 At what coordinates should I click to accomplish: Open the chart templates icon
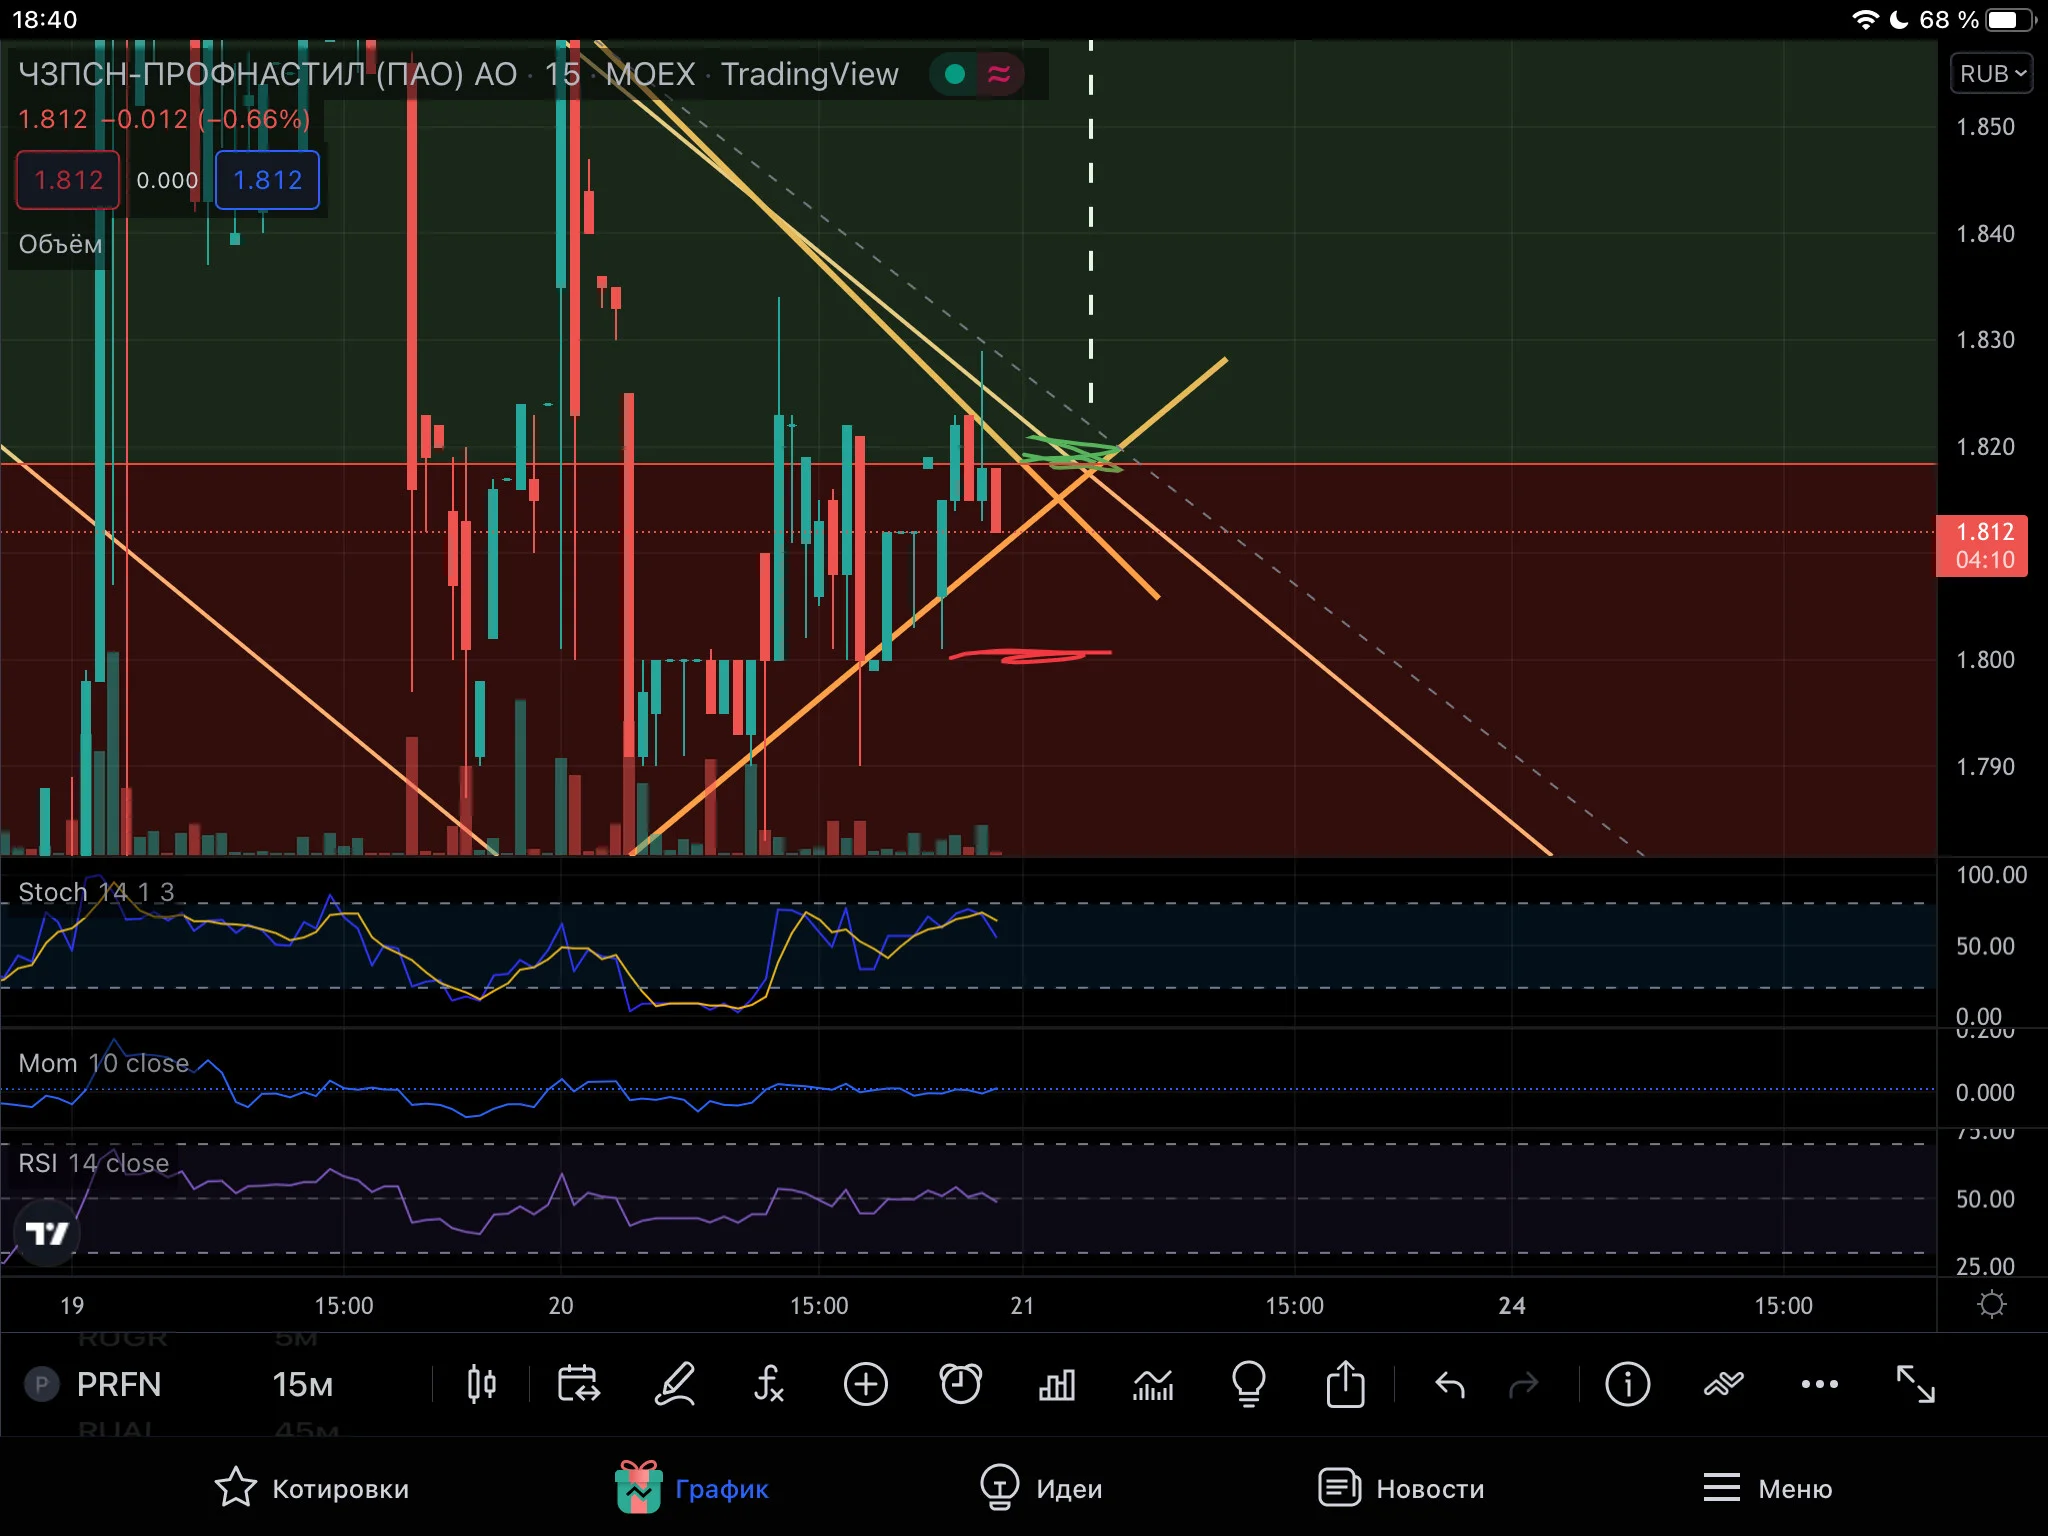[x=1153, y=1385]
